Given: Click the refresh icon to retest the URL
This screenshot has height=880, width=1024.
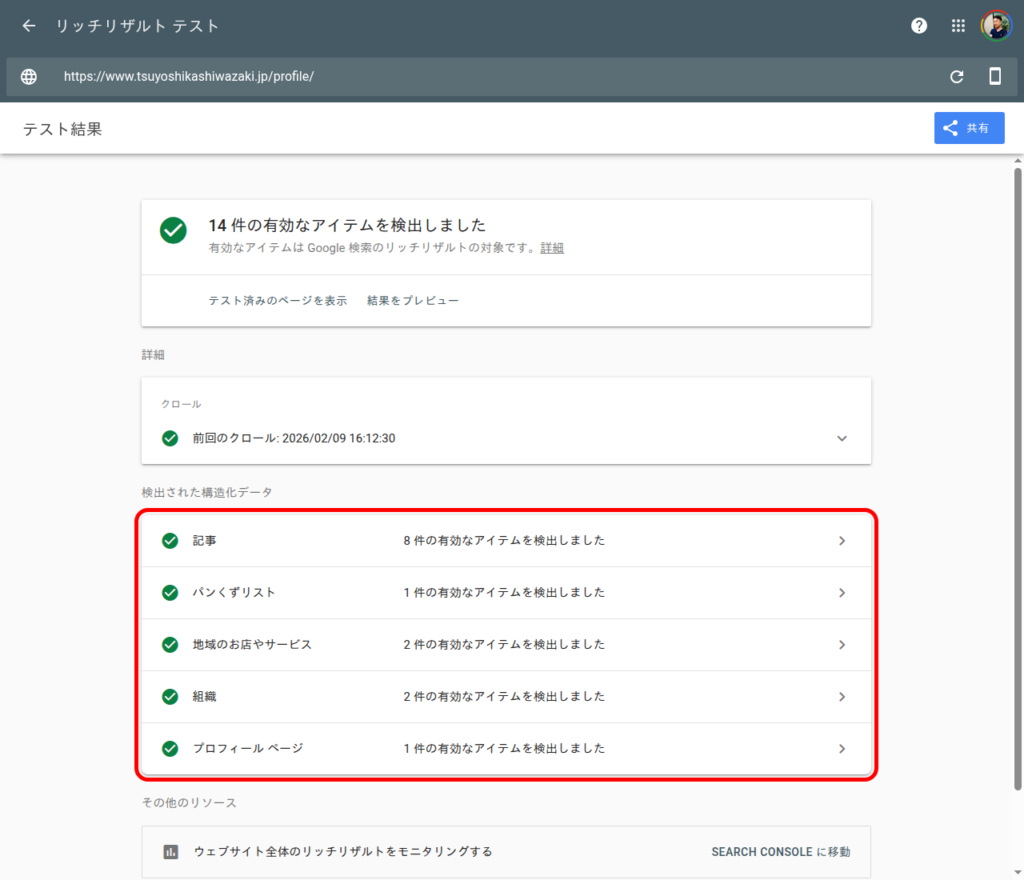Looking at the screenshot, I should tap(957, 76).
